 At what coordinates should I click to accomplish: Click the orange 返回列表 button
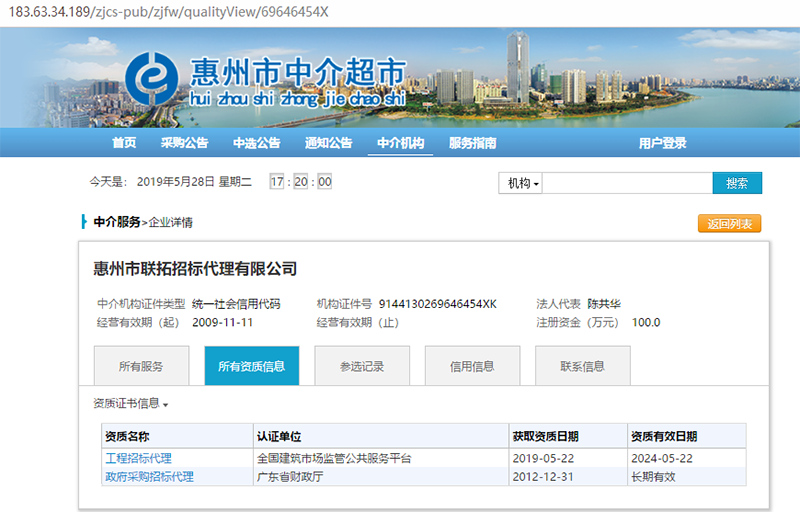pos(729,224)
